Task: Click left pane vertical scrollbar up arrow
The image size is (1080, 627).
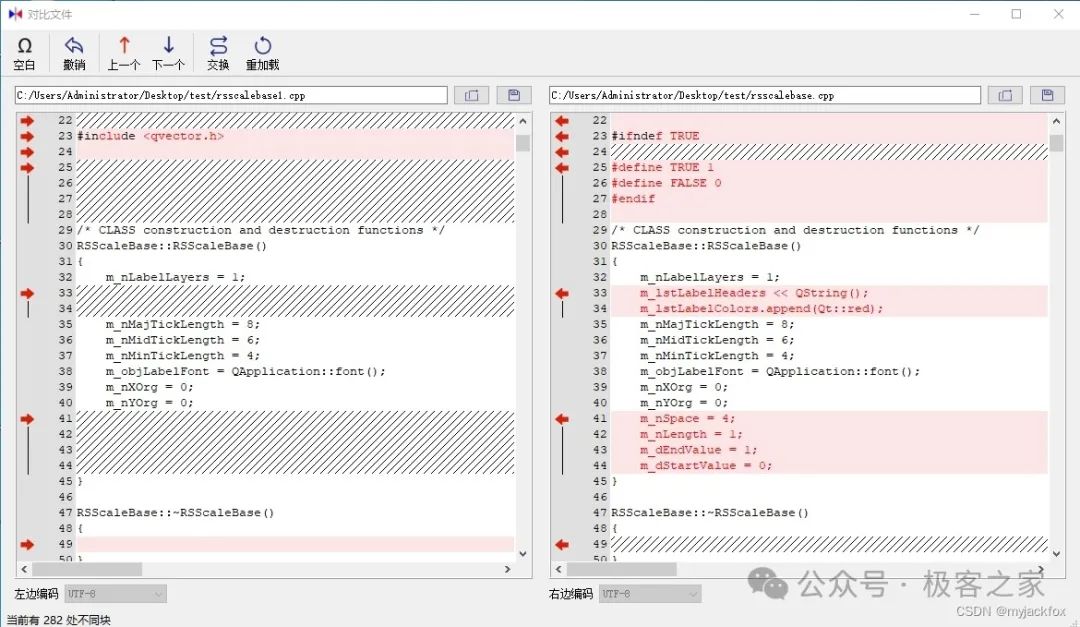Action: pyautogui.click(x=523, y=121)
